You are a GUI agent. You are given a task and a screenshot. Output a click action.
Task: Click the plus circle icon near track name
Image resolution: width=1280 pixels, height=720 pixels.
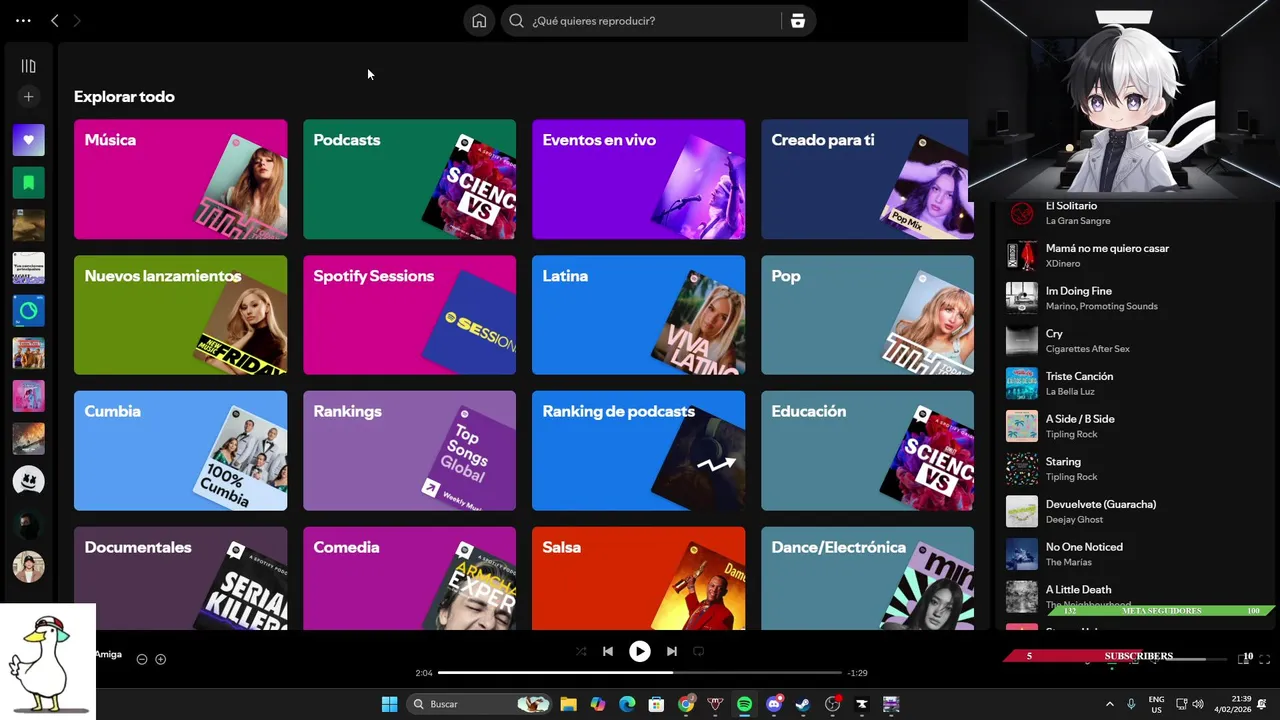(x=160, y=659)
